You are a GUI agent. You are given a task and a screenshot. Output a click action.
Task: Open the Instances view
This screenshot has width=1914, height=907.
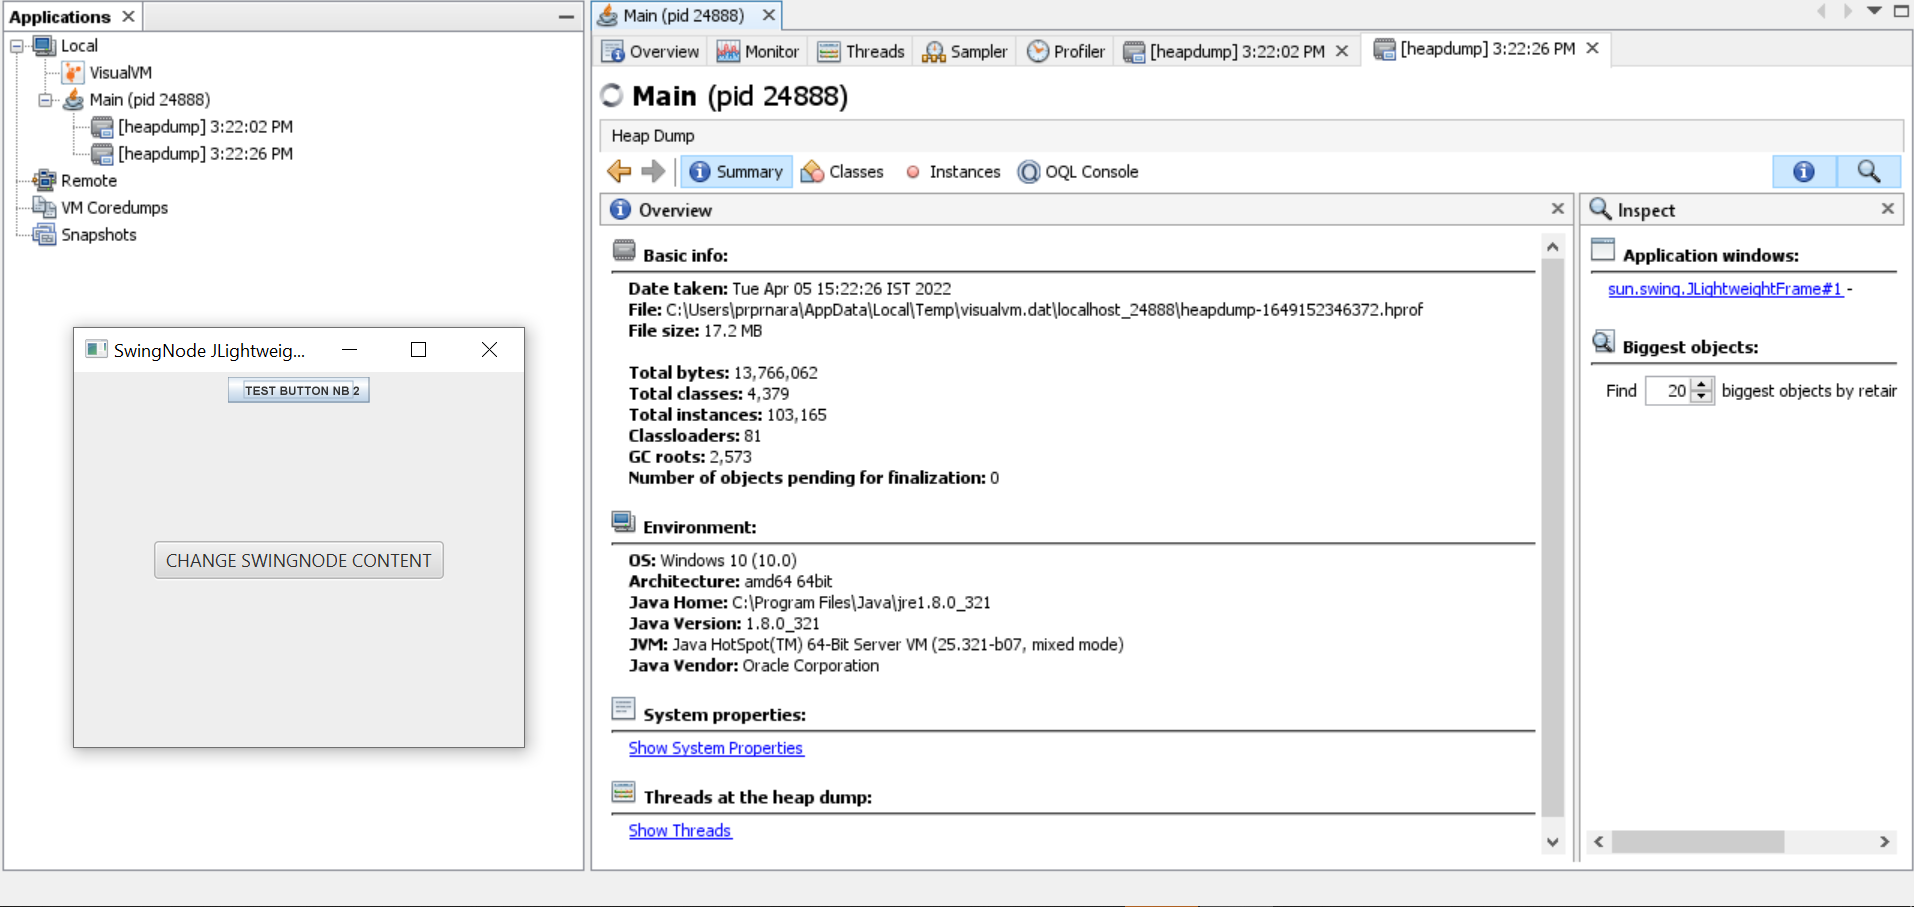point(953,172)
